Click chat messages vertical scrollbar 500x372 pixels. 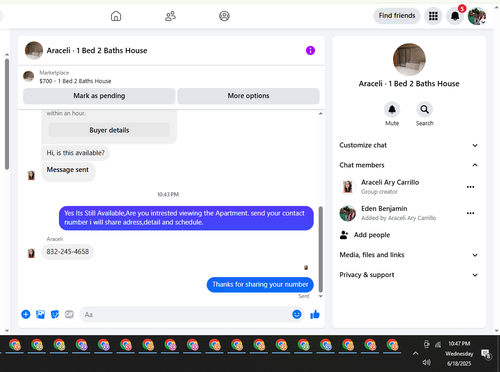321,249
